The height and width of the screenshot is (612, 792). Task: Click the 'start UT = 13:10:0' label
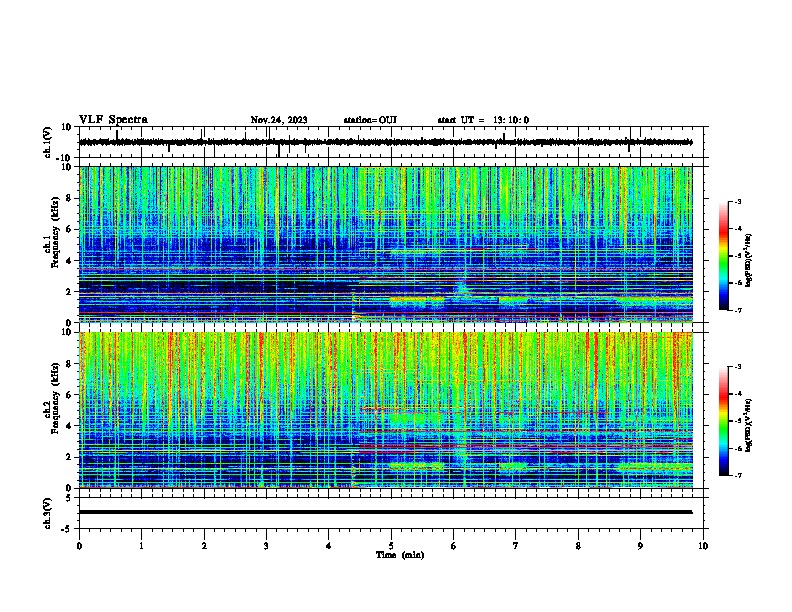coord(483,120)
